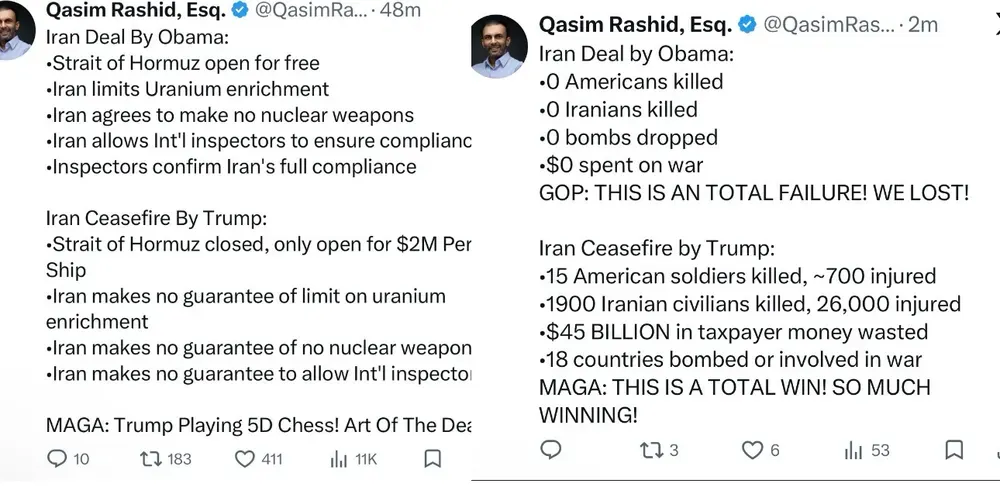The width and height of the screenshot is (1000, 495).
Task: Retweet the post with 183 reposts
Action: (x=151, y=459)
